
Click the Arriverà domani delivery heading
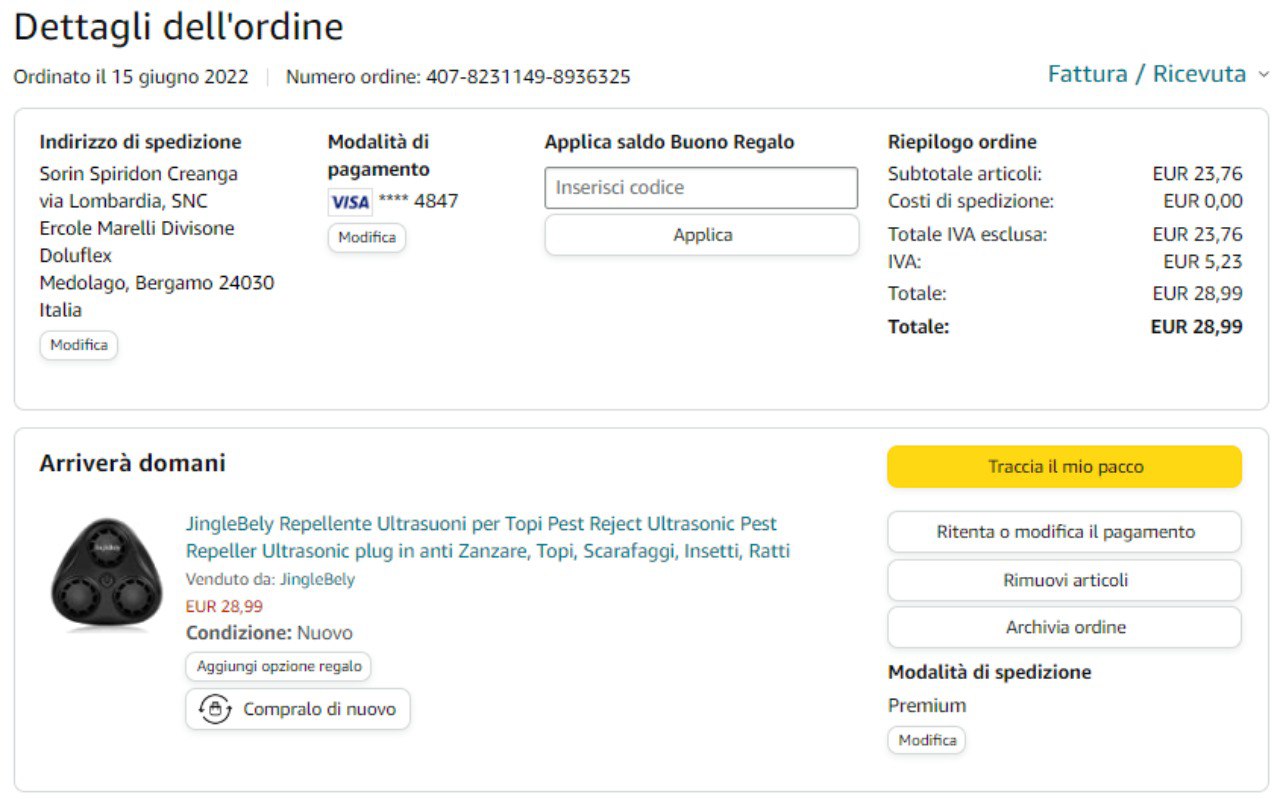pos(132,464)
